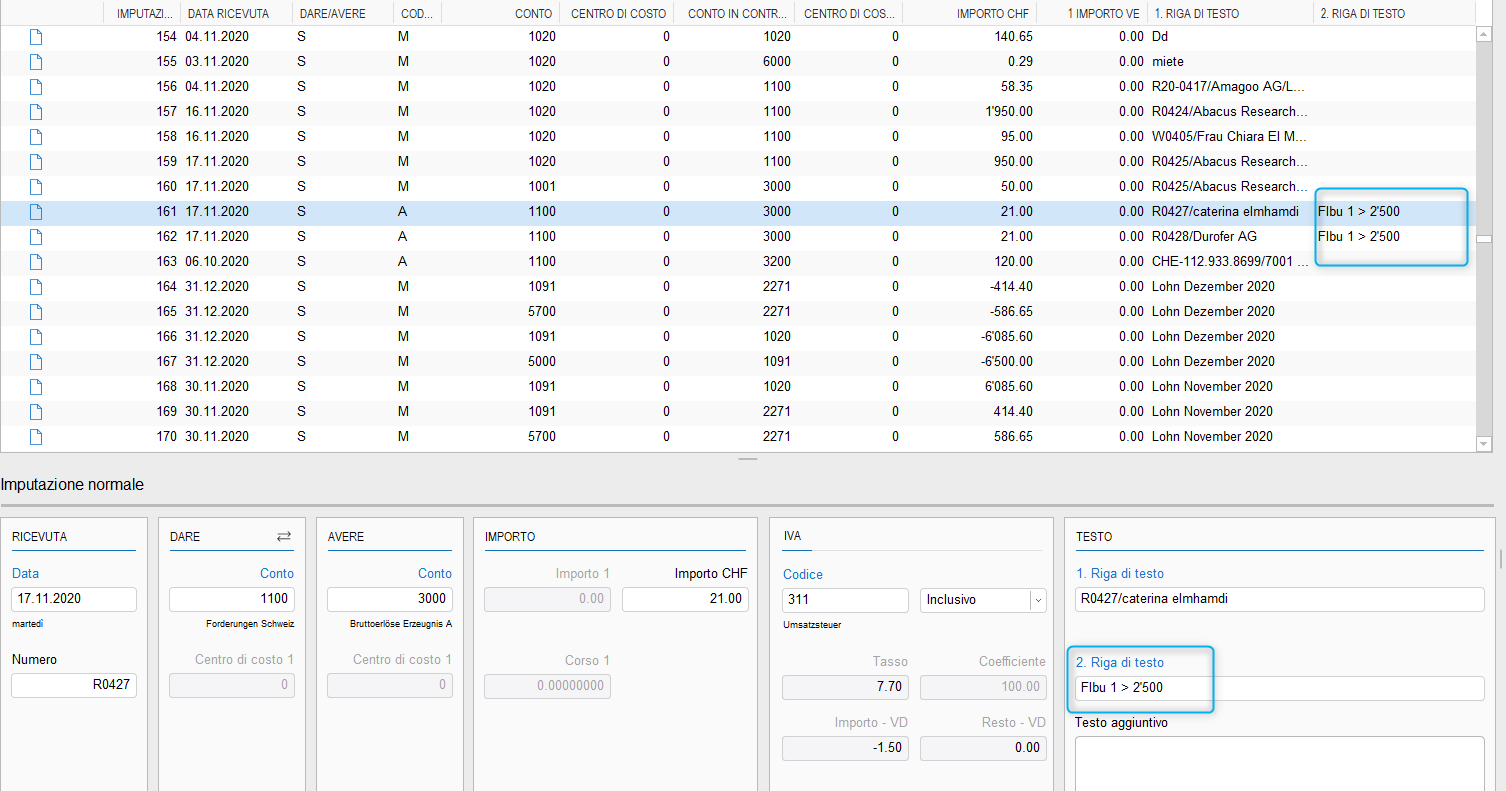Viewport: 1506px width, 791px height.
Task: Click the document icon in row 167
Action: 36,361
